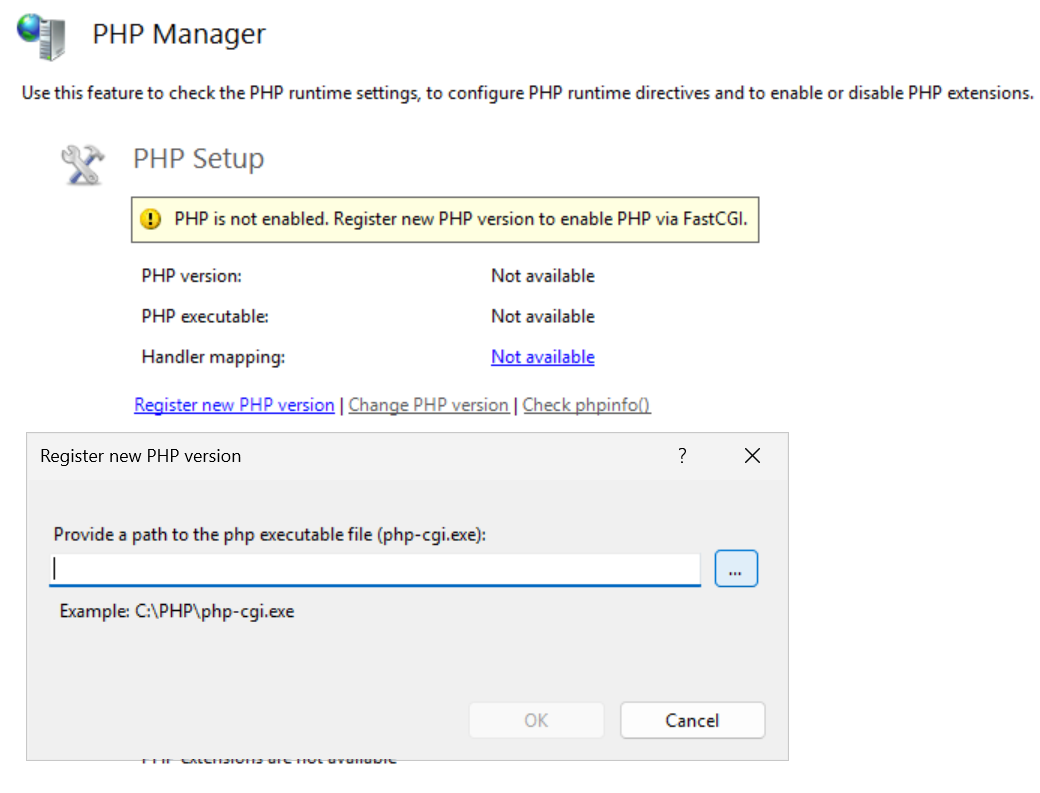Cancel the Register new PHP version dialog
The height and width of the screenshot is (793, 1040).
(692, 720)
